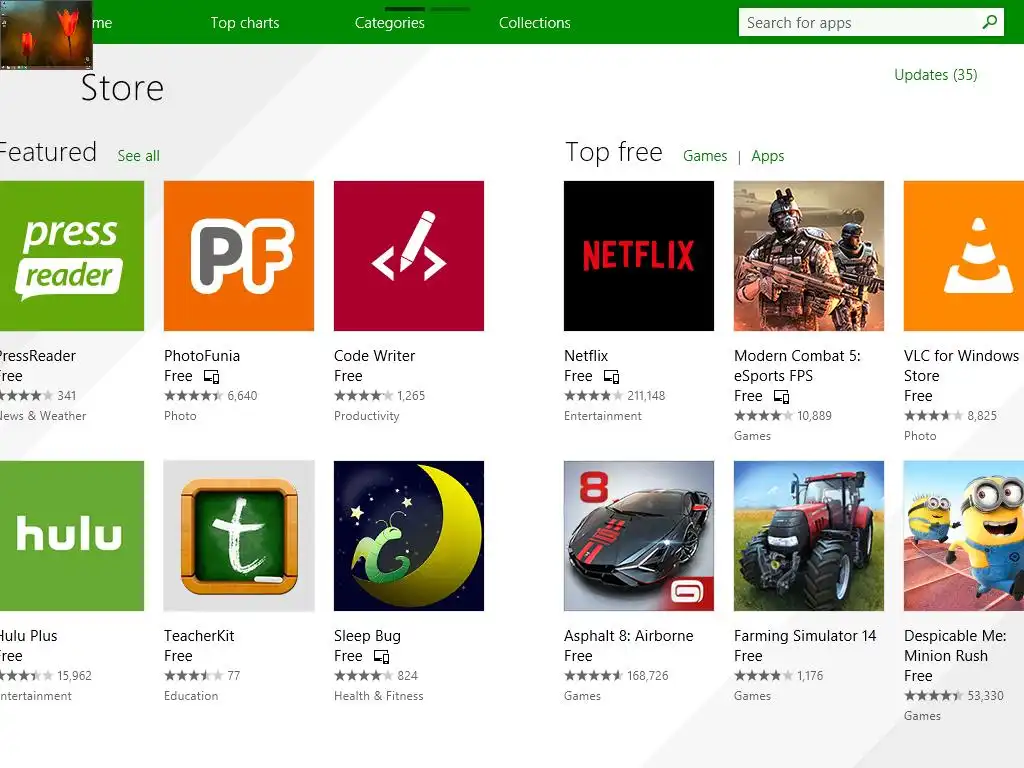Switch to the Top charts tab
The width and height of the screenshot is (1024, 768).
[245, 23]
